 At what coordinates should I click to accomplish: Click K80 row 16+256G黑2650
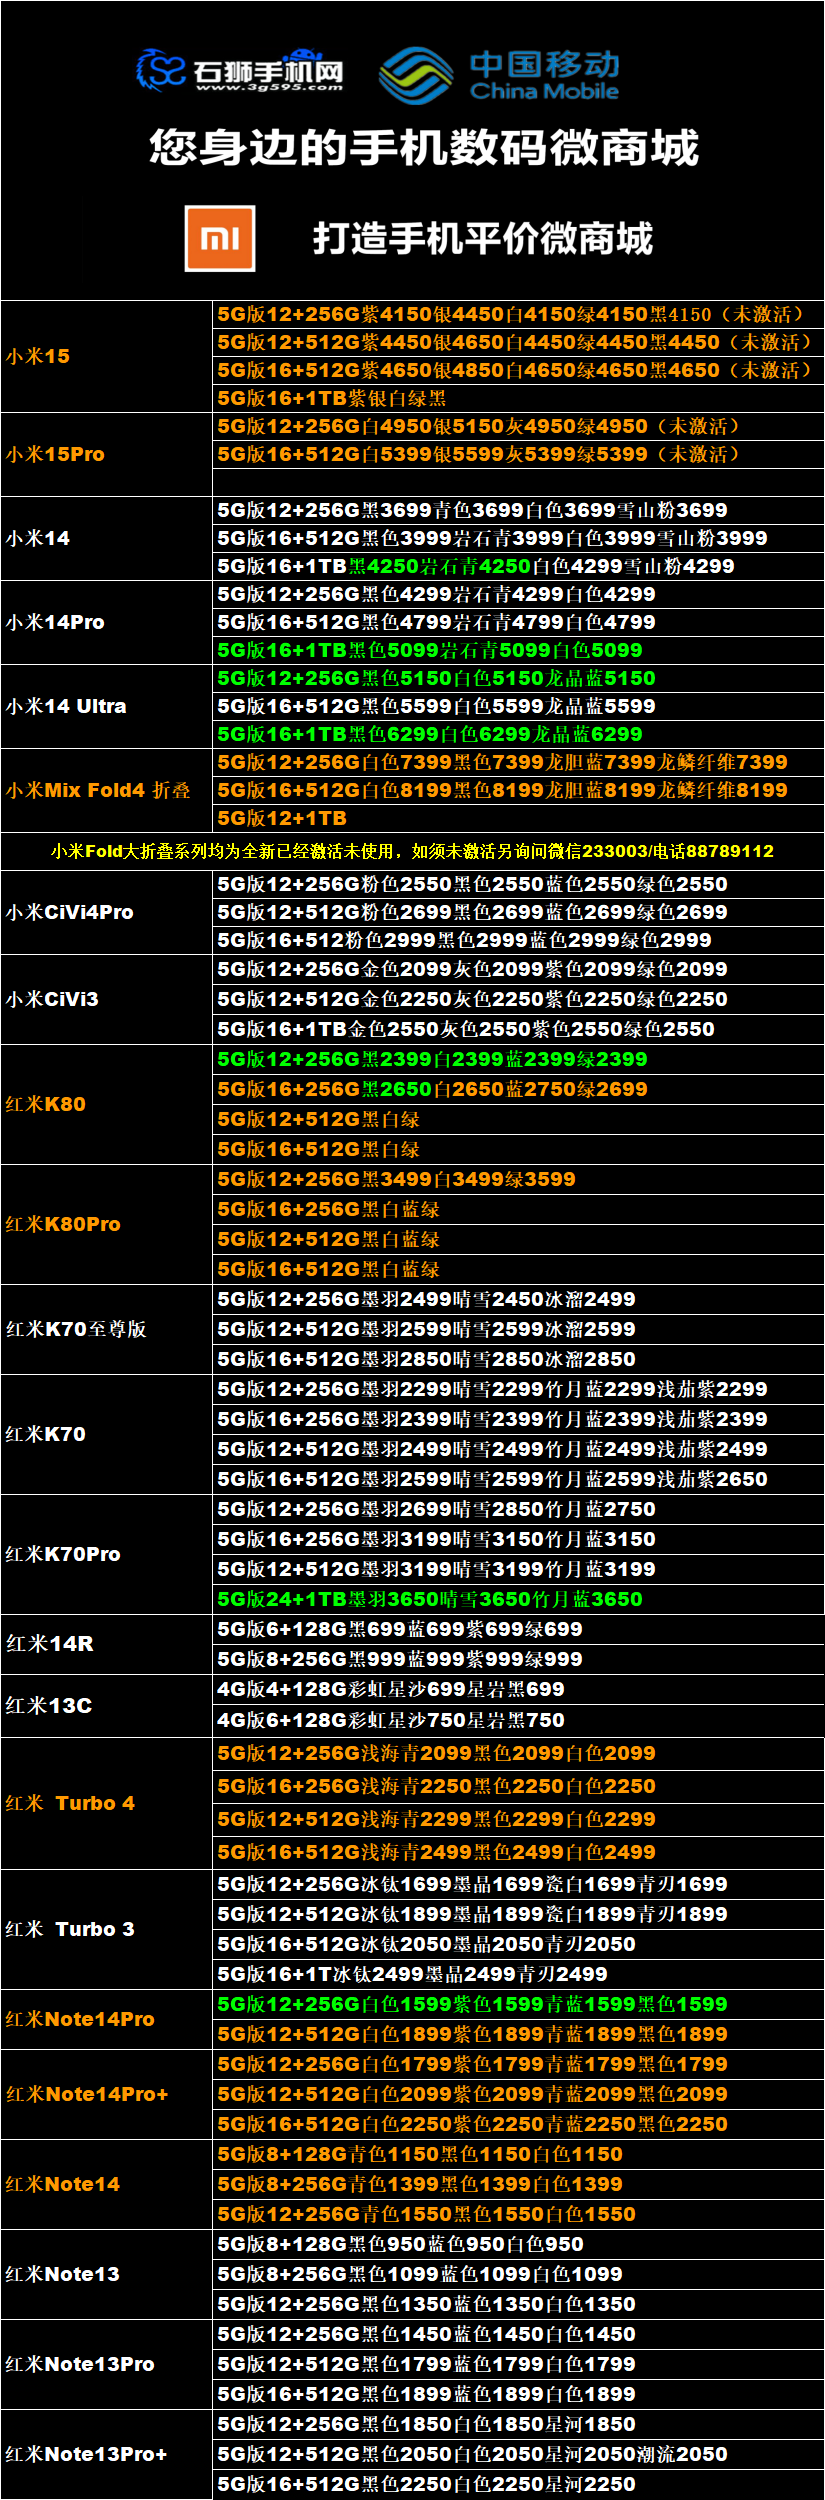click(518, 1089)
